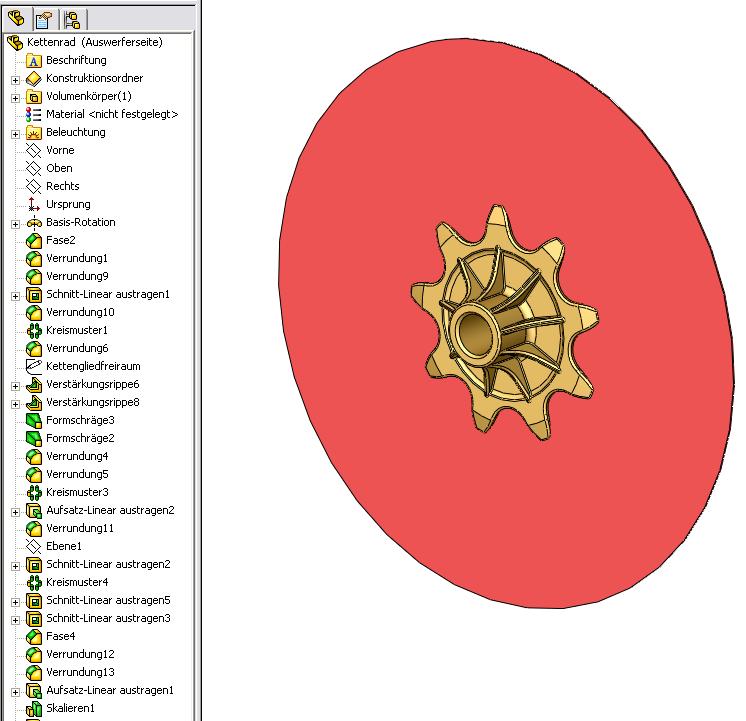Expand the Basis-Rotation feature
Screen dimensions: 746x721
(x=15, y=224)
